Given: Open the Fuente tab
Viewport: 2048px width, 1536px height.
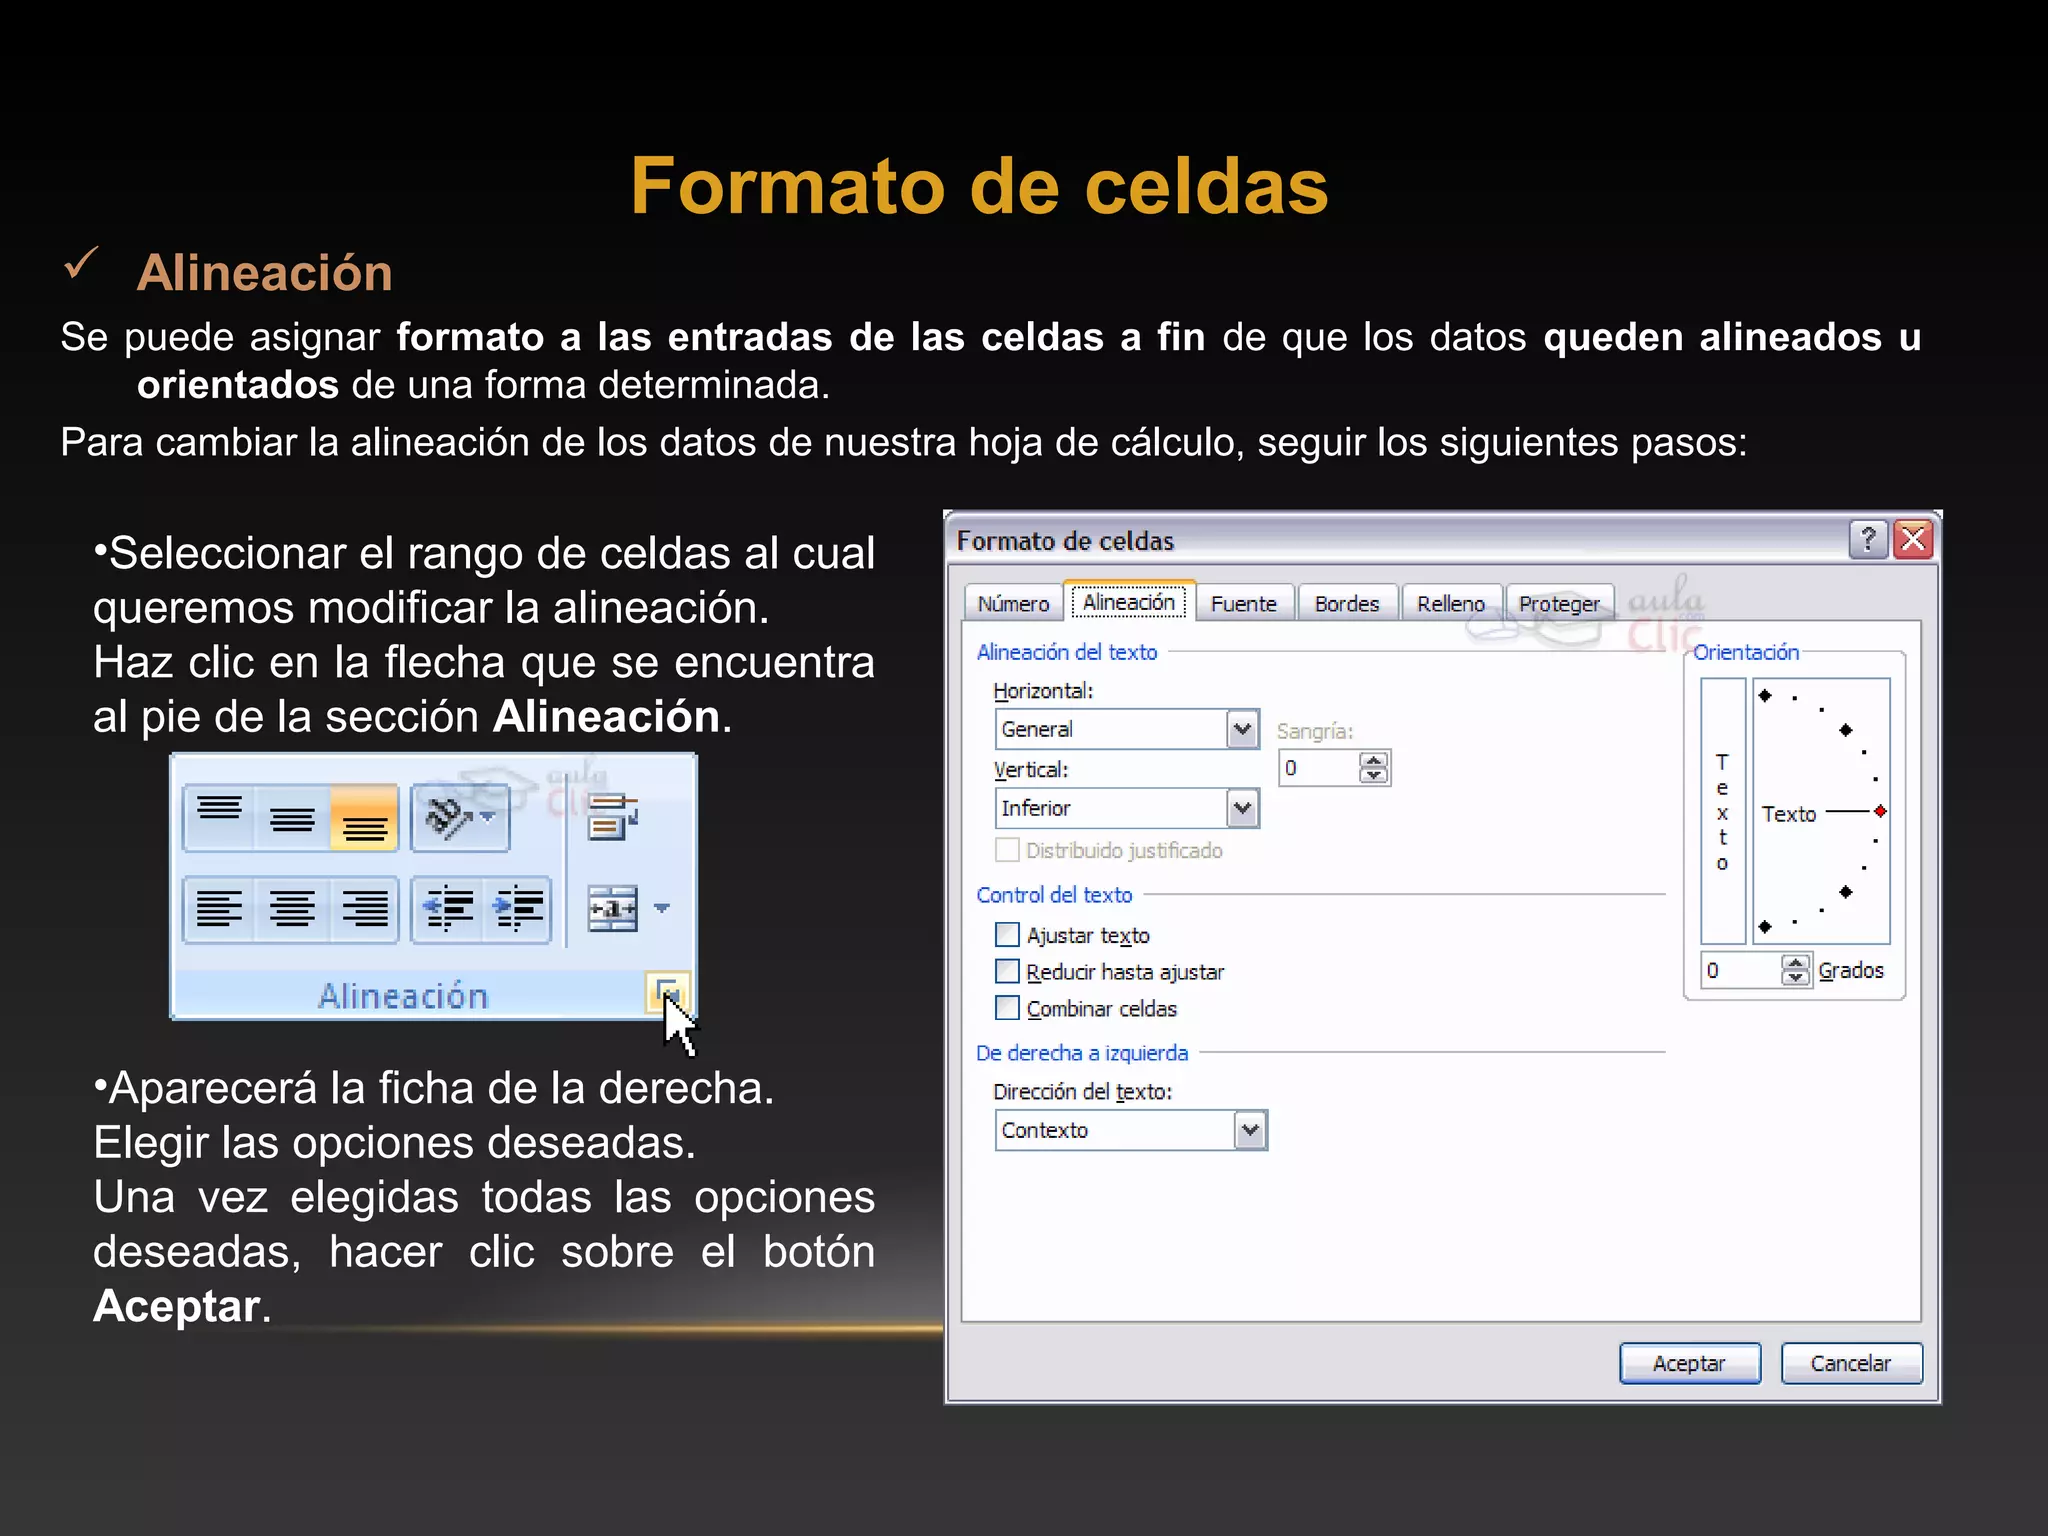Looking at the screenshot, I should coord(1244,604).
